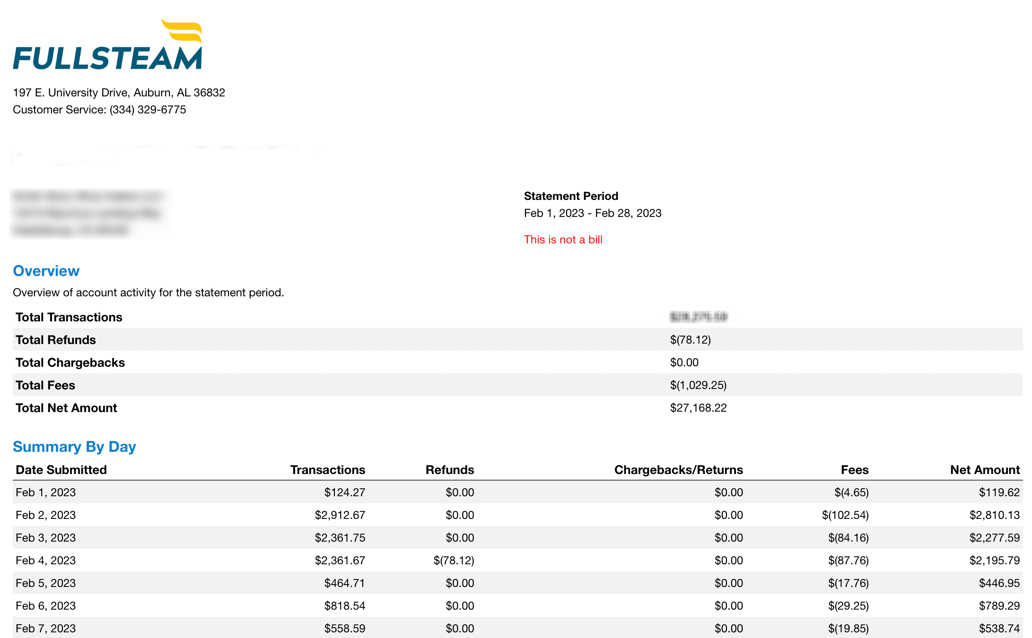Click the red 'This is not a bill' notice
Image resolution: width=1032 pixels, height=638 pixels.
(562, 239)
